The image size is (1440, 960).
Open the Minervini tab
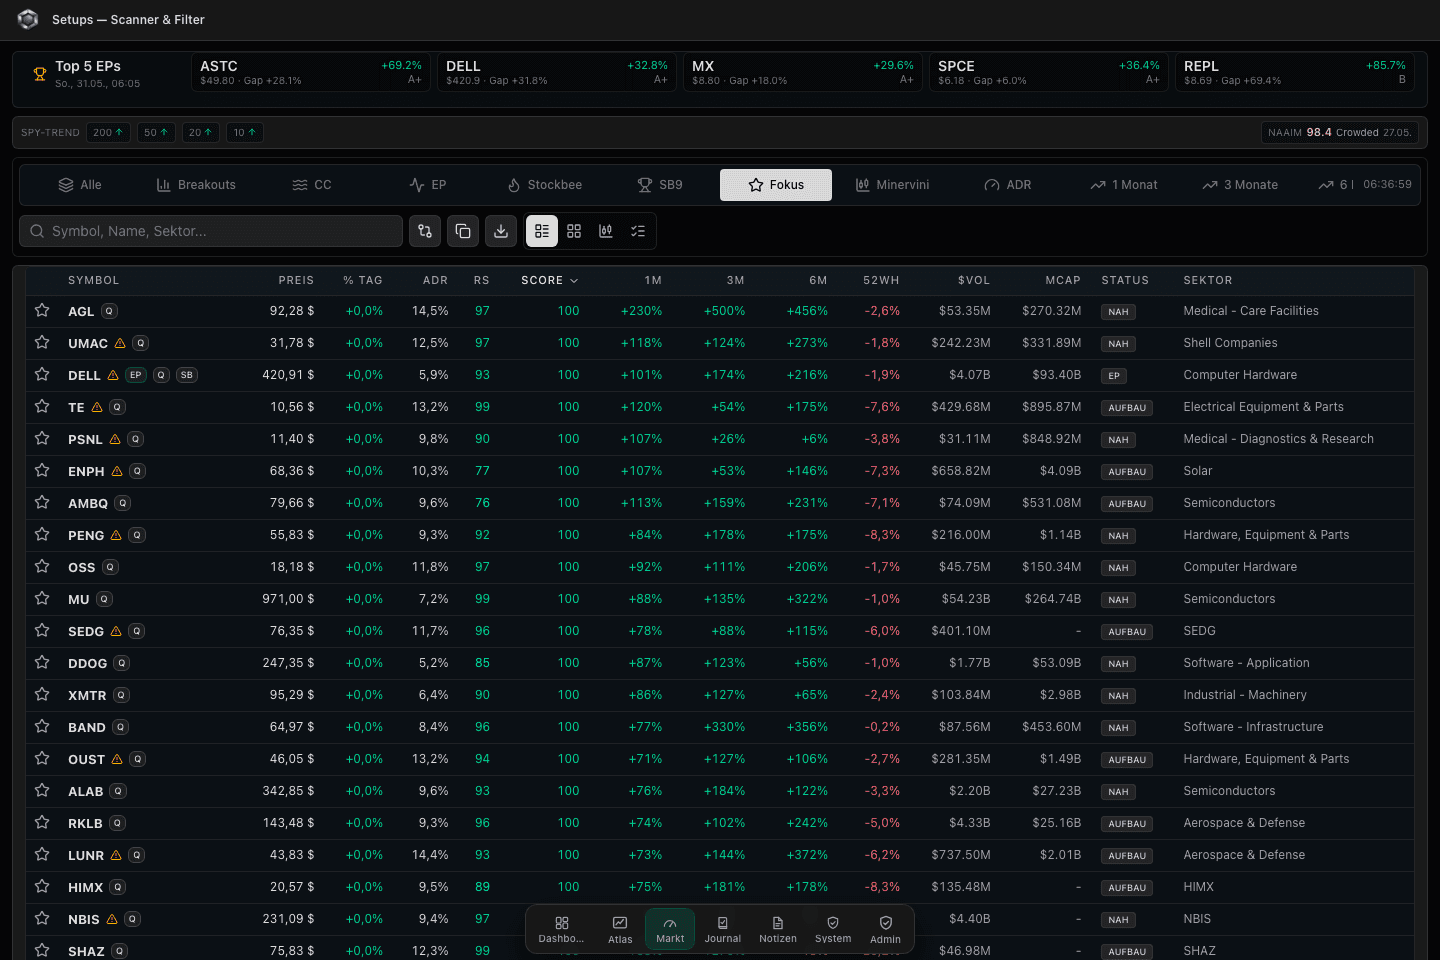(892, 185)
